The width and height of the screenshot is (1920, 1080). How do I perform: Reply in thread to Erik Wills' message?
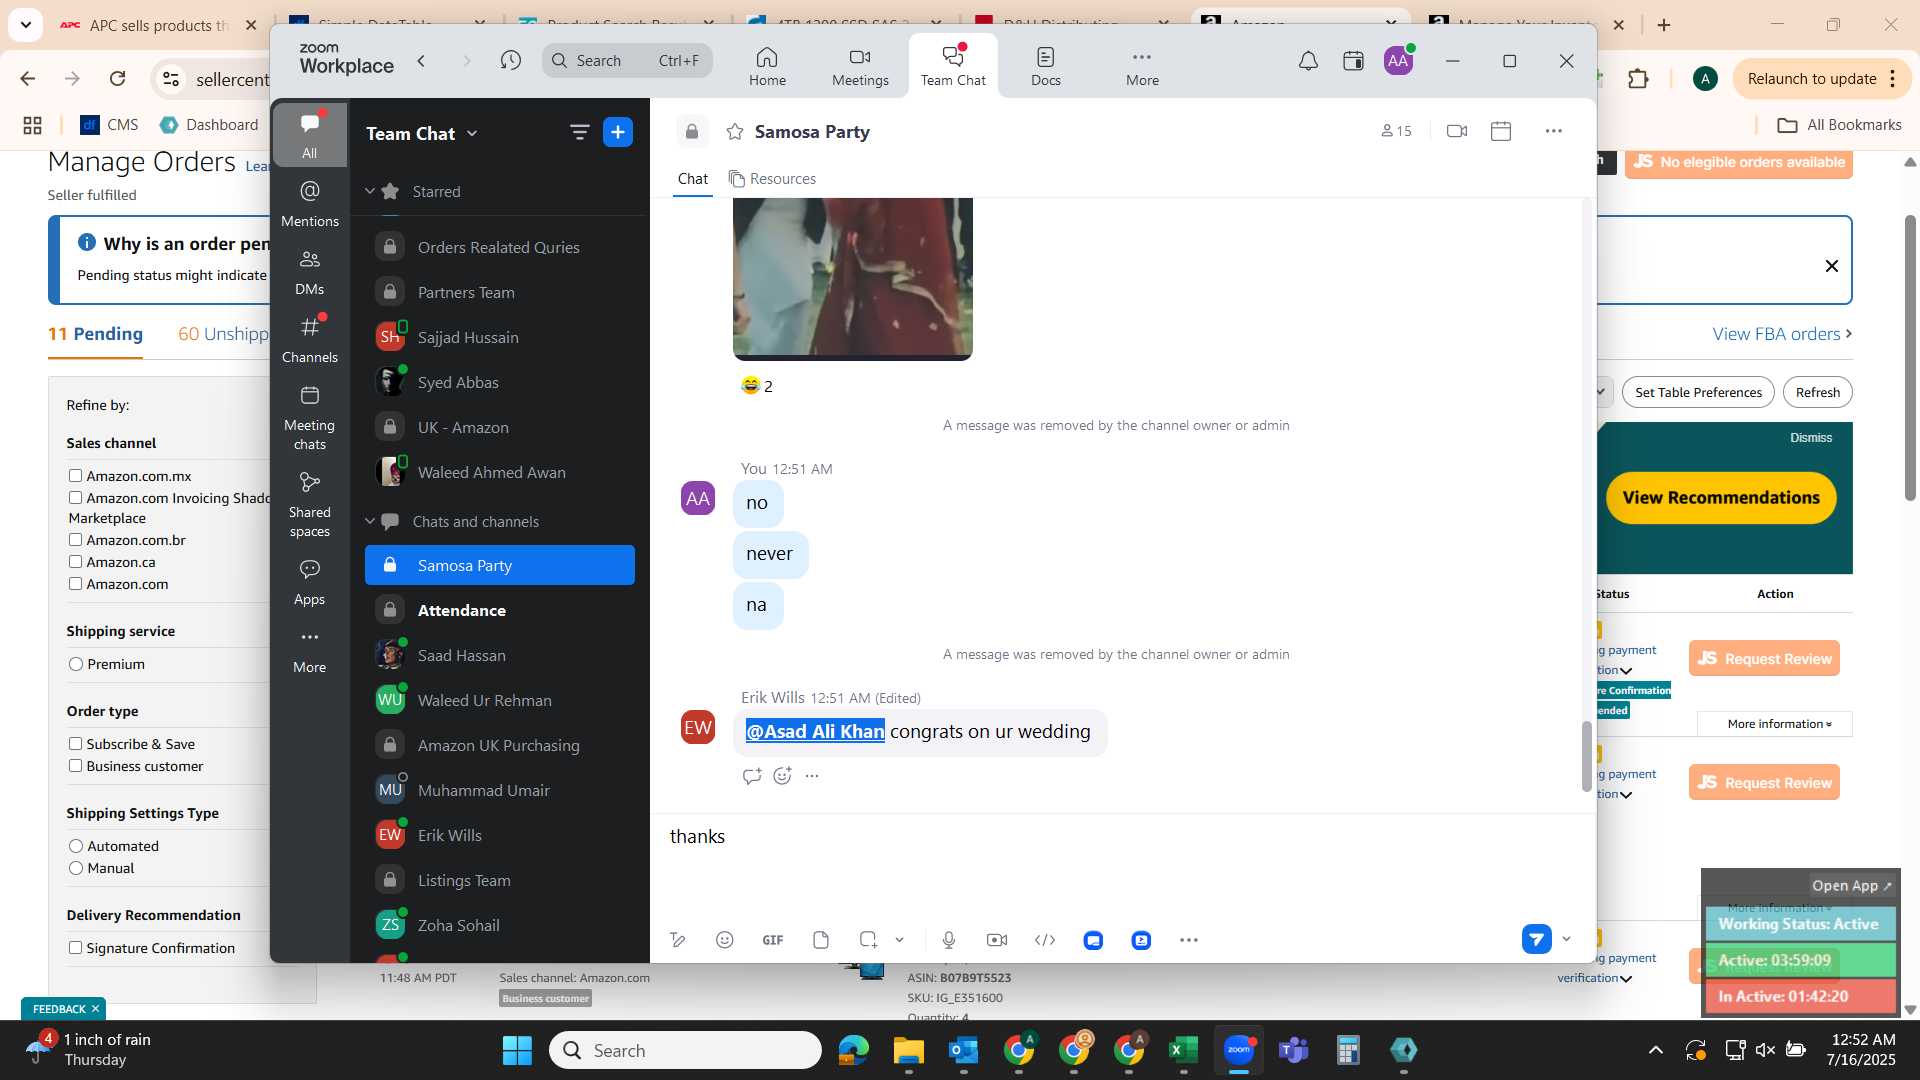coord(752,776)
